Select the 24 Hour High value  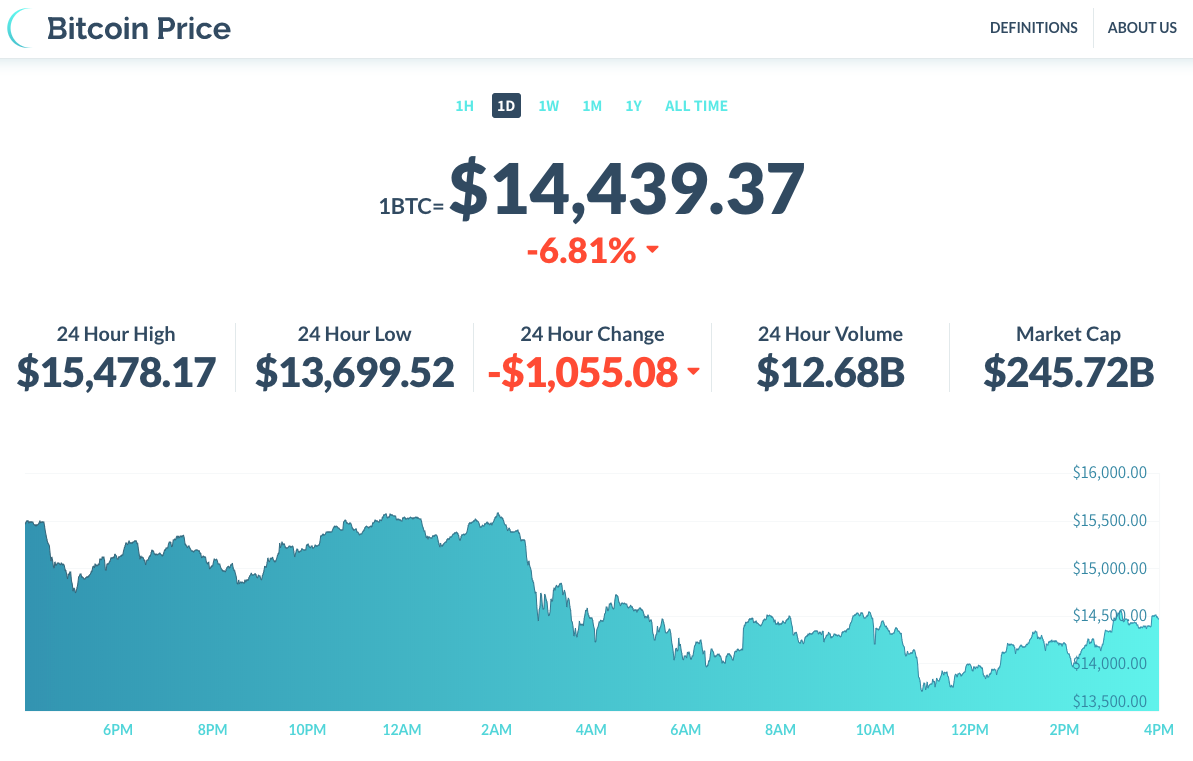tap(115, 371)
